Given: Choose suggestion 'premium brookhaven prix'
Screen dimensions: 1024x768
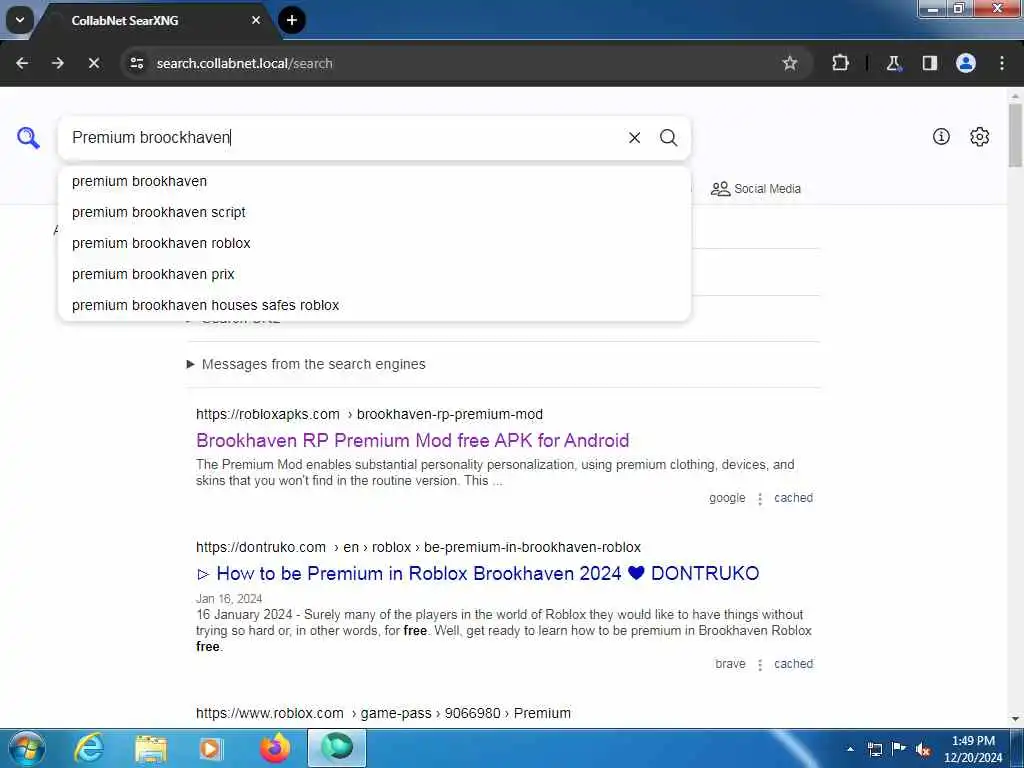Looking at the screenshot, I should [x=374, y=274].
